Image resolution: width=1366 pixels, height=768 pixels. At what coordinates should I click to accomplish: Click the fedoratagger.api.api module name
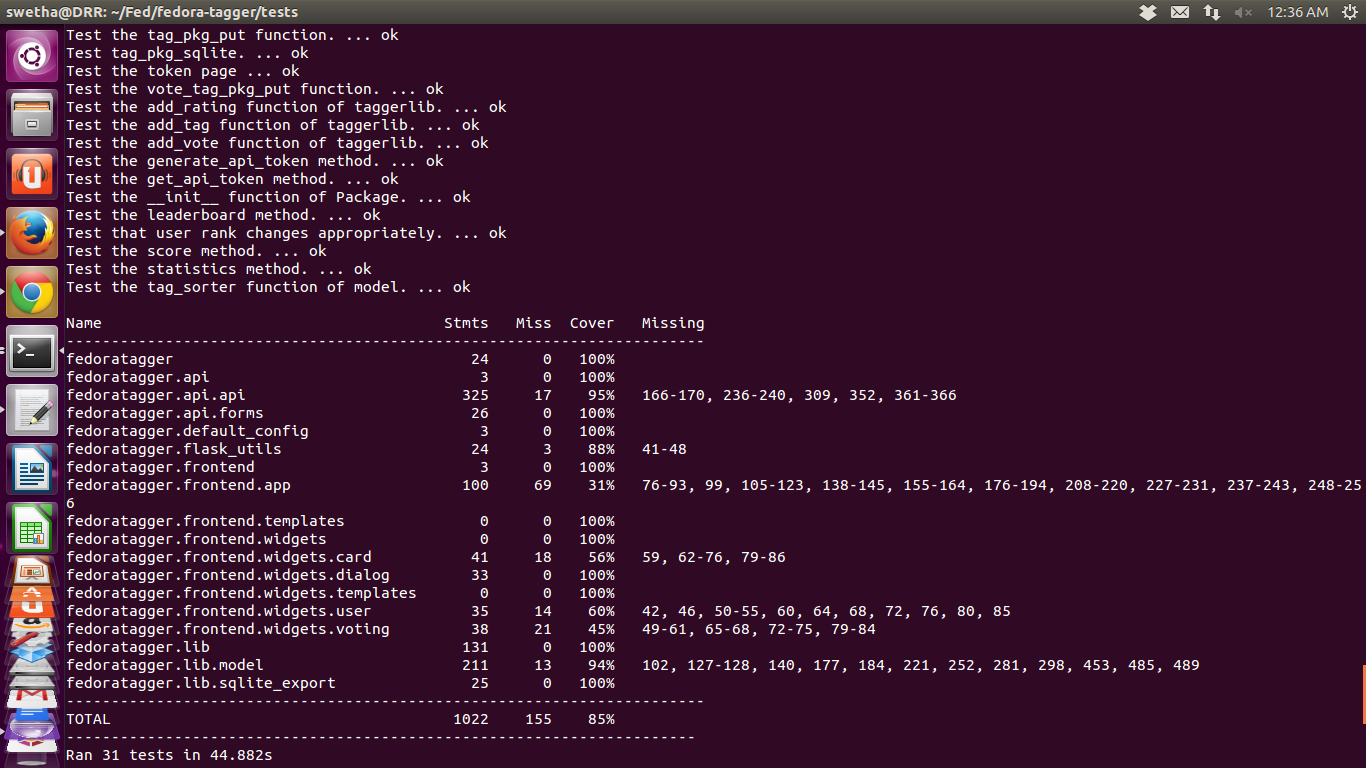coord(155,395)
